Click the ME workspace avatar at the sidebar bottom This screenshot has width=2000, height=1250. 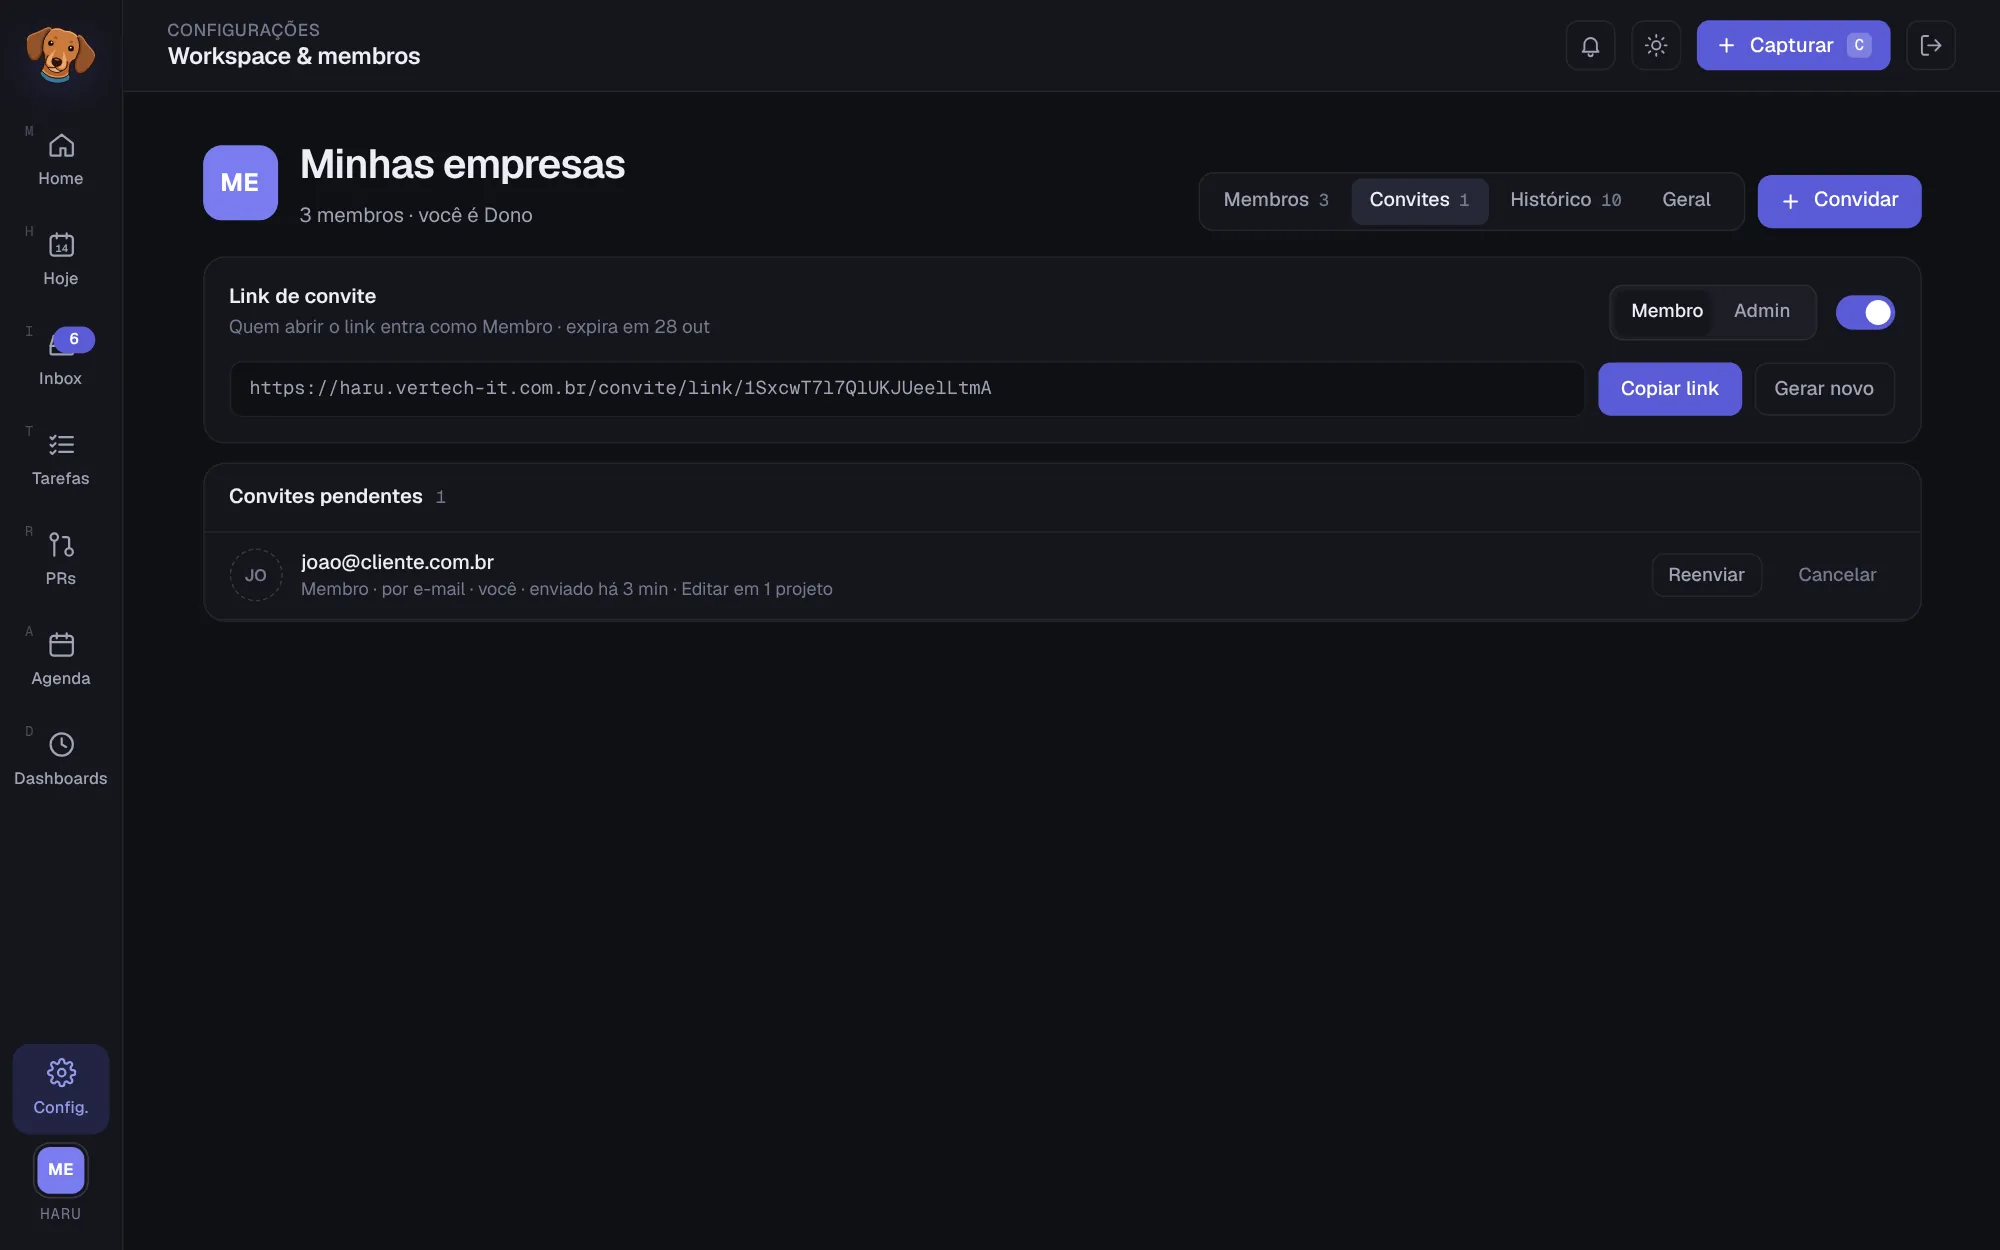point(61,1169)
